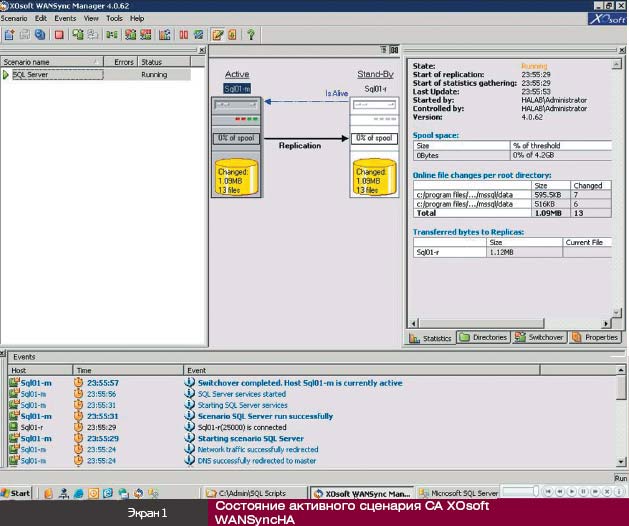The image size is (629, 526).
Task: Close the scenario panel with its X button
Action: click(201, 49)
